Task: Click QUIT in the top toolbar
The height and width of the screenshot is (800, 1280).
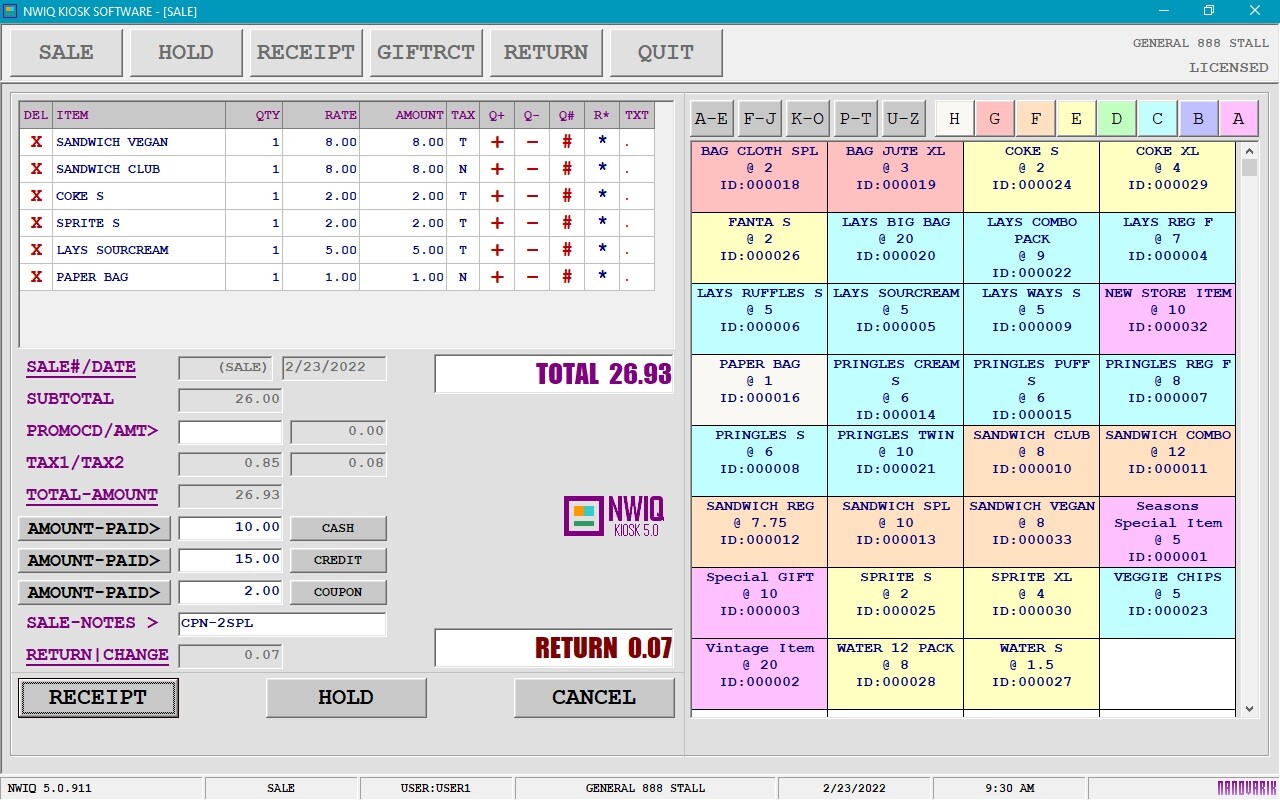Action: [x=666, y=53]
